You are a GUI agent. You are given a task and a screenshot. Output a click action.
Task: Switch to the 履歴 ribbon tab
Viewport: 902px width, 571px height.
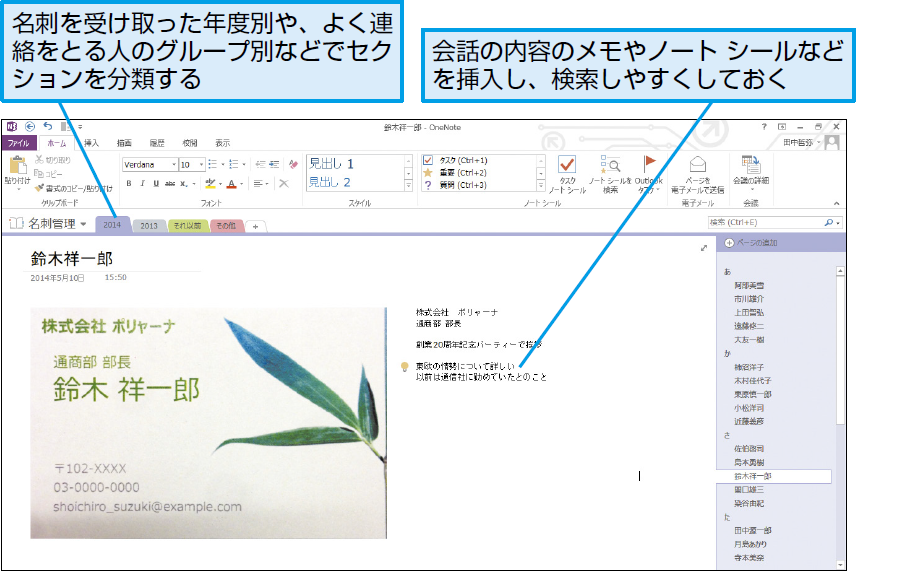click(x=157, y=143)
